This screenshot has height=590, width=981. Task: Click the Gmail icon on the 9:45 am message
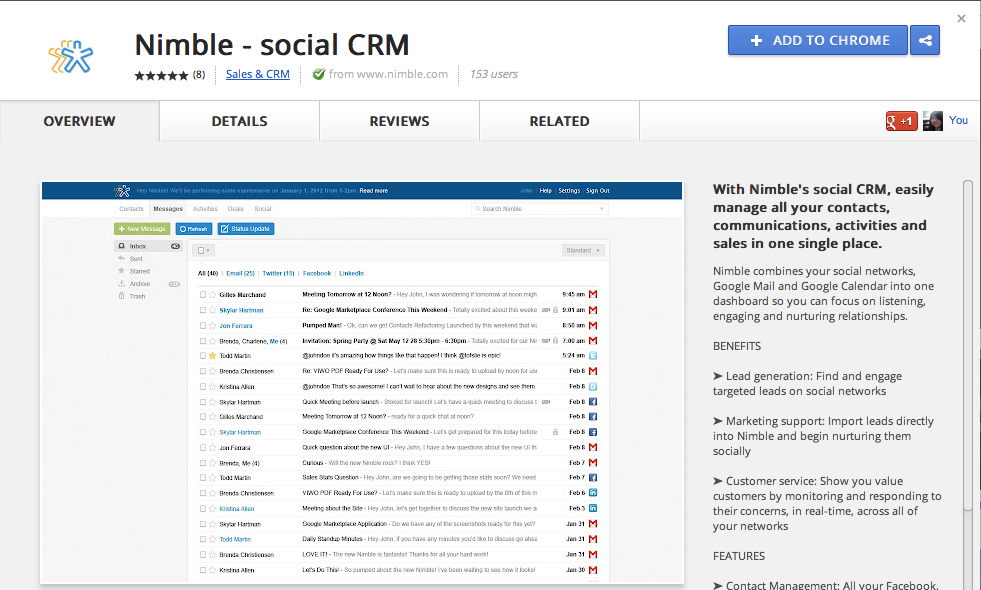point(593,294)
